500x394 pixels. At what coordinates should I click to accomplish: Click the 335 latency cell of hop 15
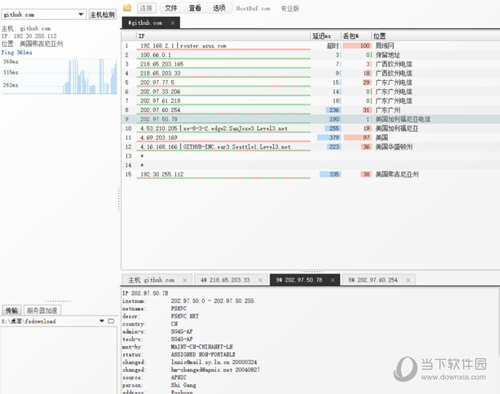(x=330, y=174)
